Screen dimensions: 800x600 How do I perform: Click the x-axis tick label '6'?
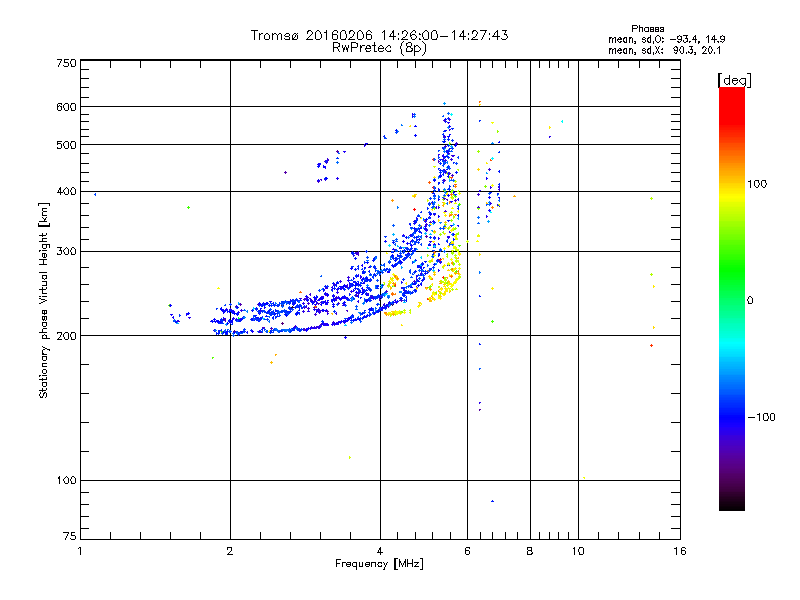tap(468, 551)
